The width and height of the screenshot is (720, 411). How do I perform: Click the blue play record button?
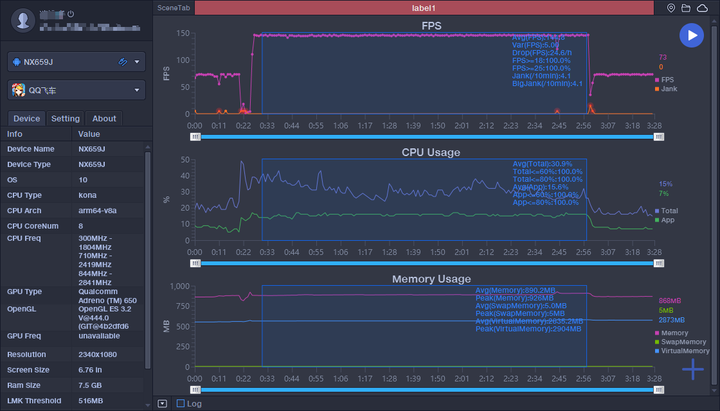691,36
